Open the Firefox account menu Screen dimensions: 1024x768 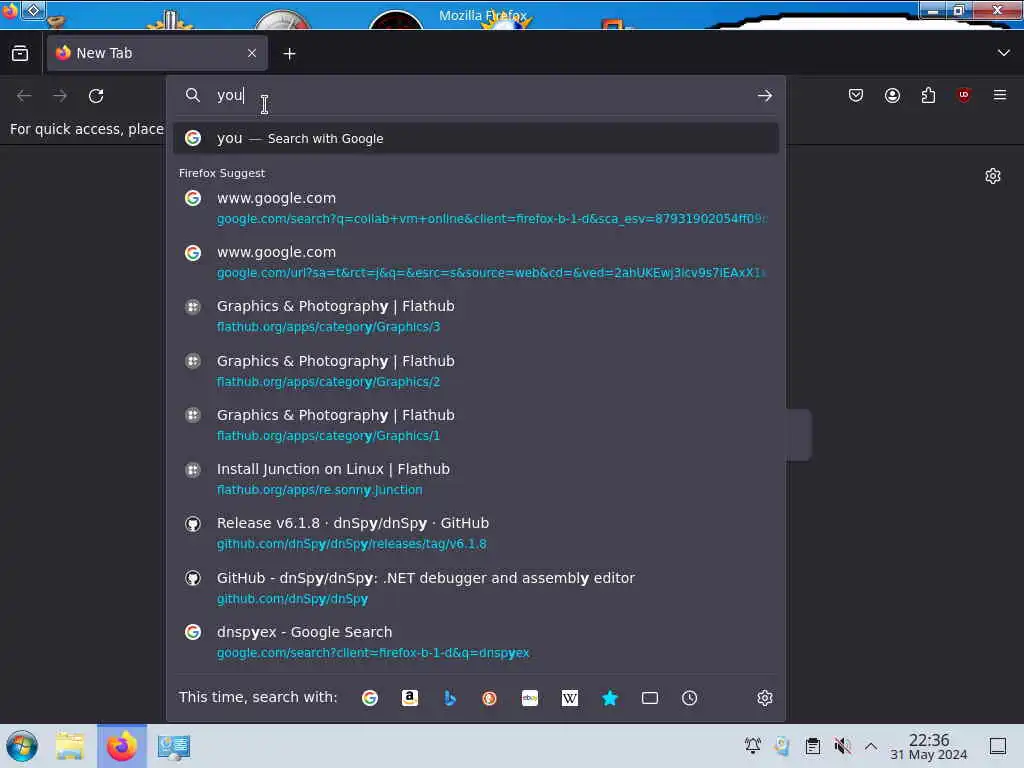coord(892,95)
